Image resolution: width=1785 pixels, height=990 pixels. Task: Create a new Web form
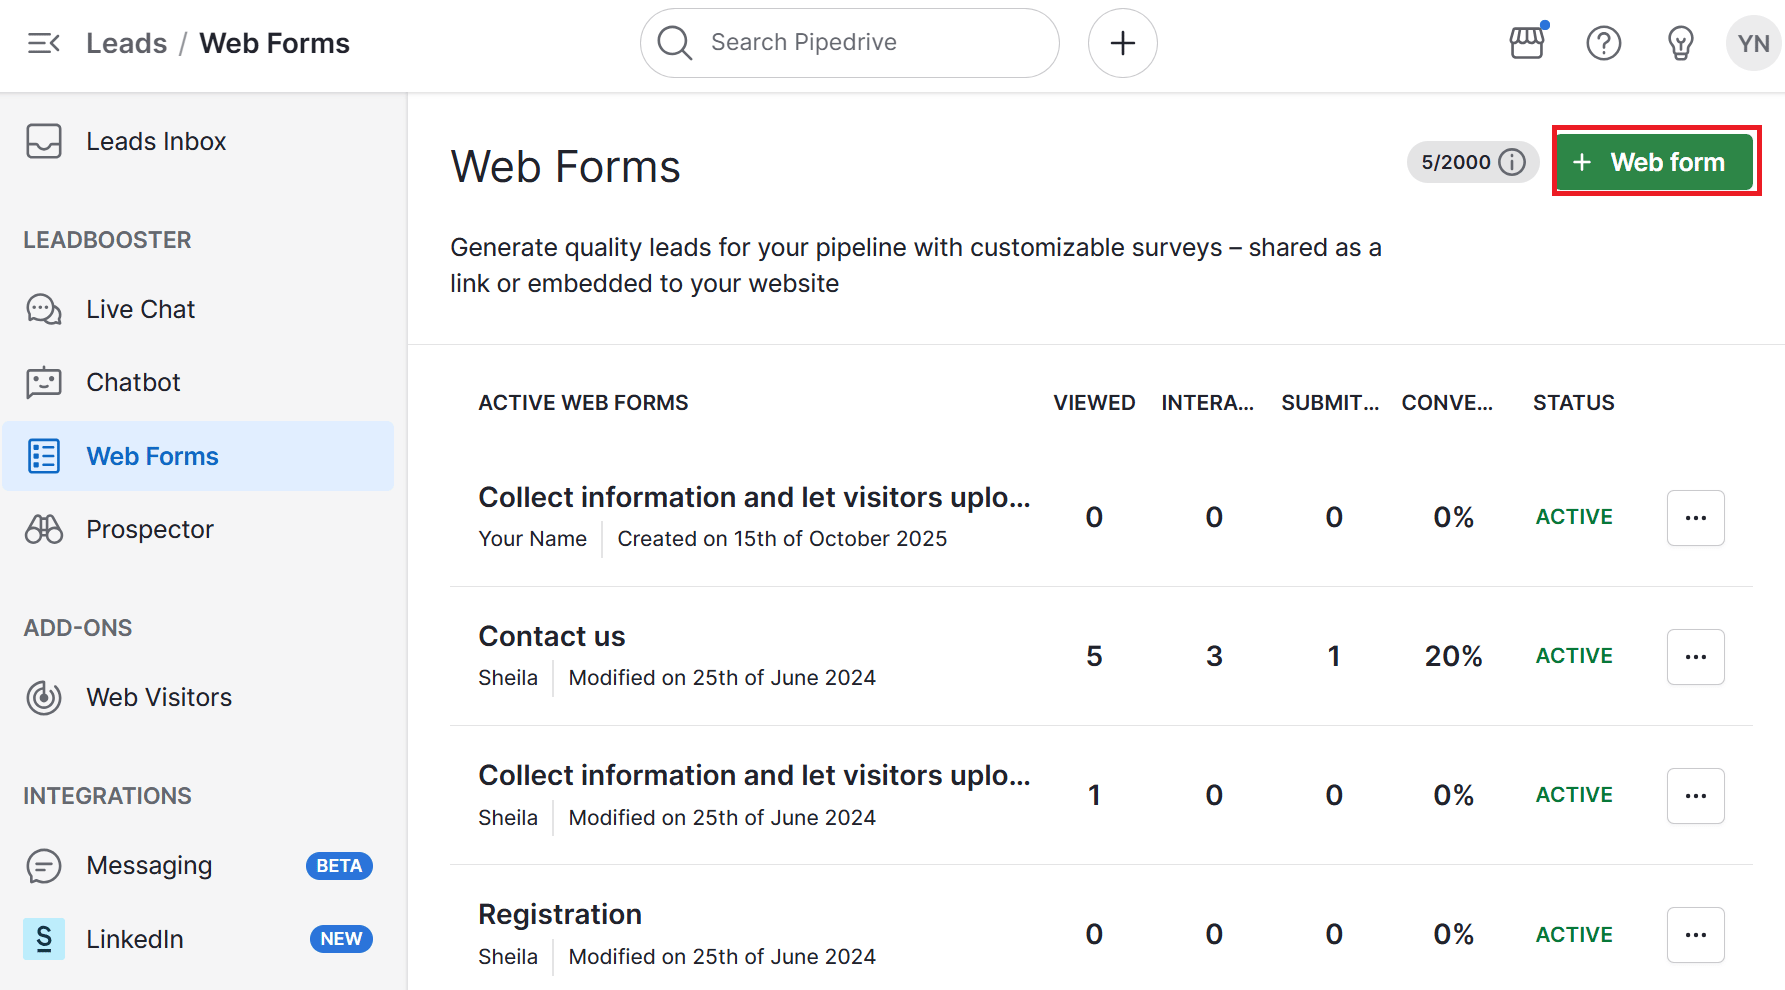1654,161
